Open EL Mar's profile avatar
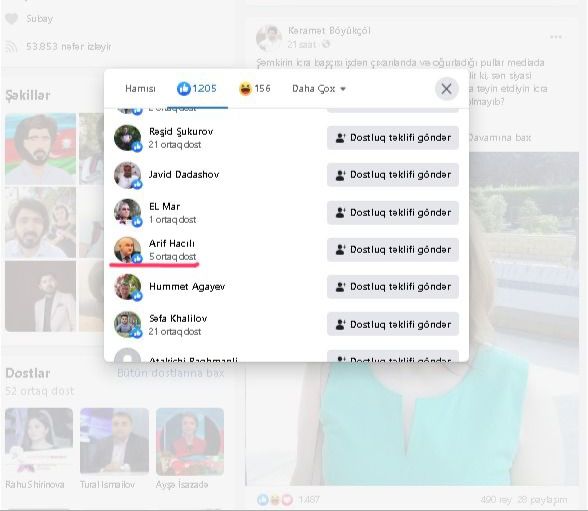The width and height of the screenshot is (588, 511). click(128, 212)
